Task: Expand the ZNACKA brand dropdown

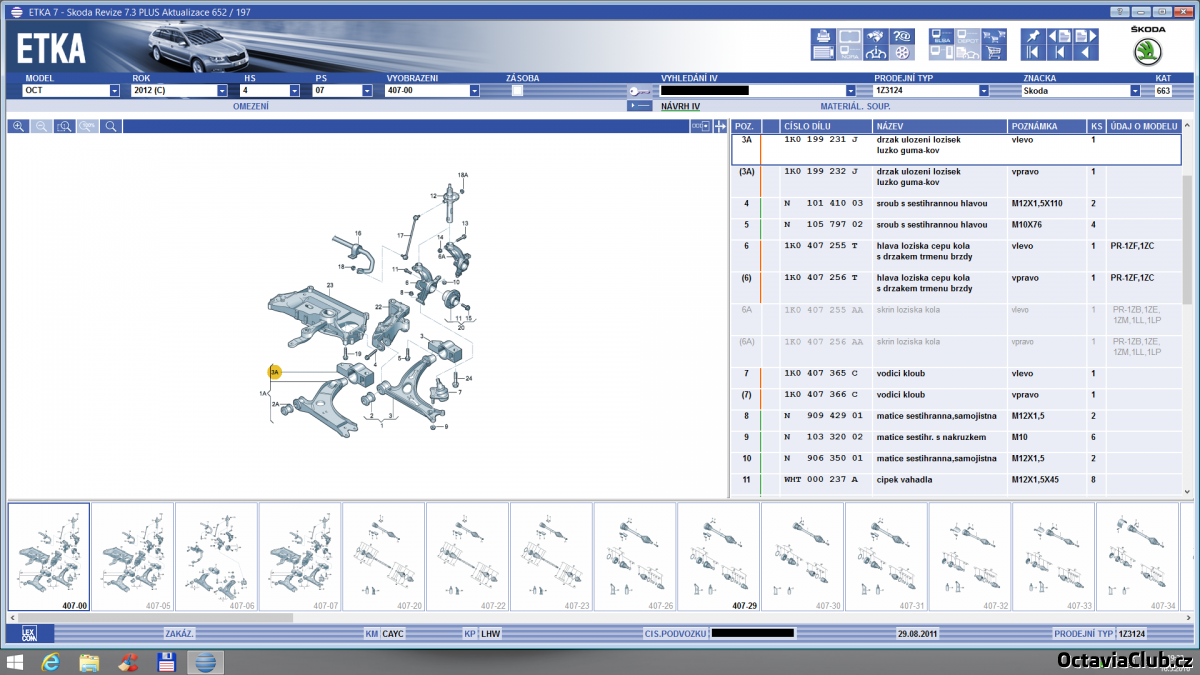Action: (x=1134, y=90)
